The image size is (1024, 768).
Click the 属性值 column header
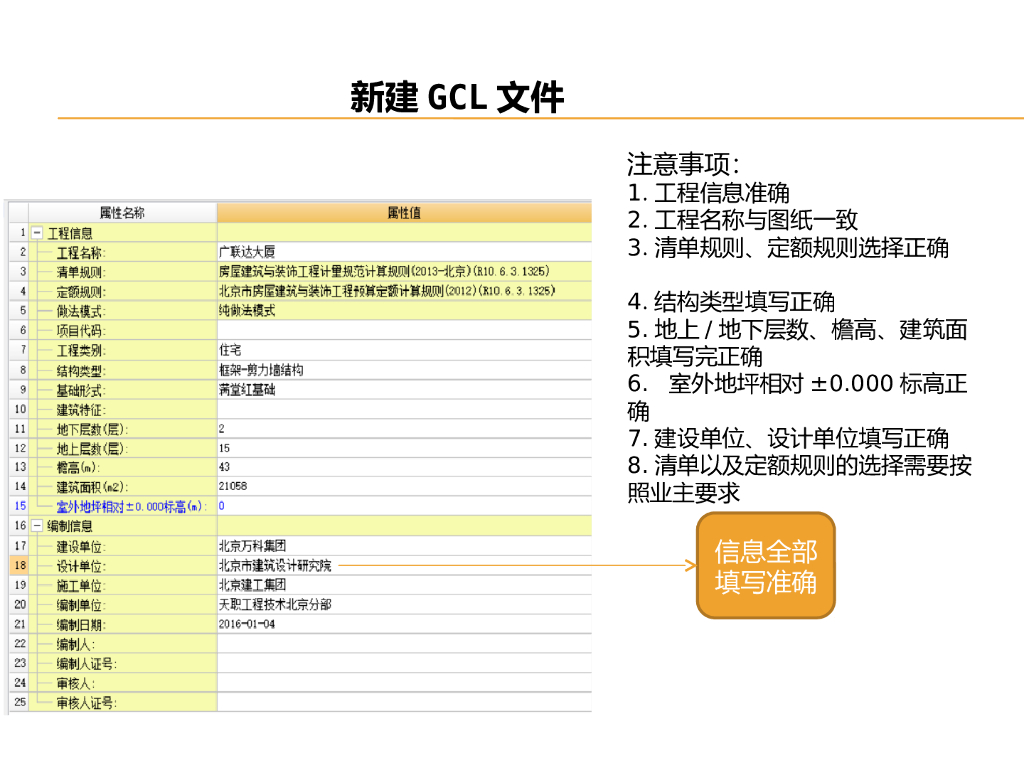(x=404, y=213)
